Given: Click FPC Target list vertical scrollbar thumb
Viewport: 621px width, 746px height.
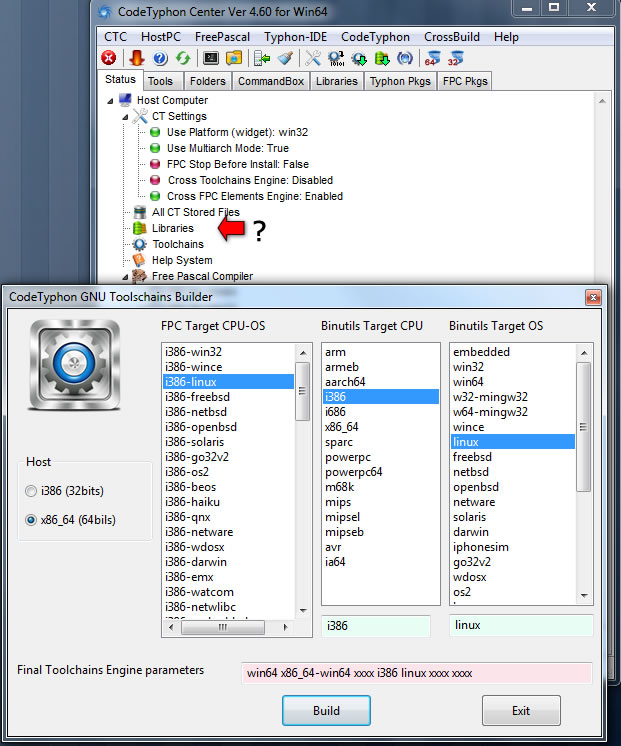Looking at the screenshot, I should pyautogui.click(x=303, y=391).
